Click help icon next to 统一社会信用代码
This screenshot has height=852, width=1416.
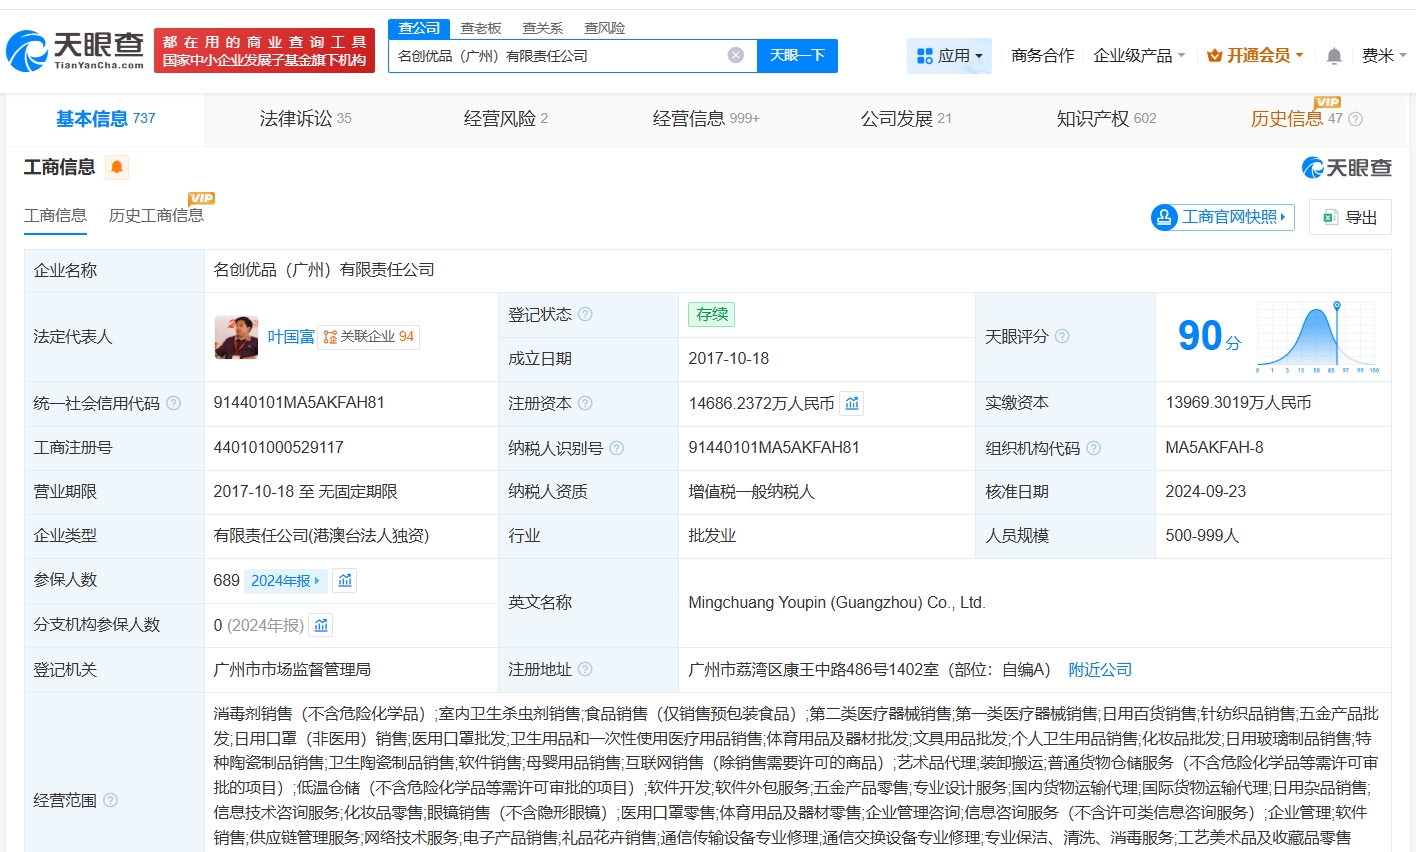pos(173,403)
